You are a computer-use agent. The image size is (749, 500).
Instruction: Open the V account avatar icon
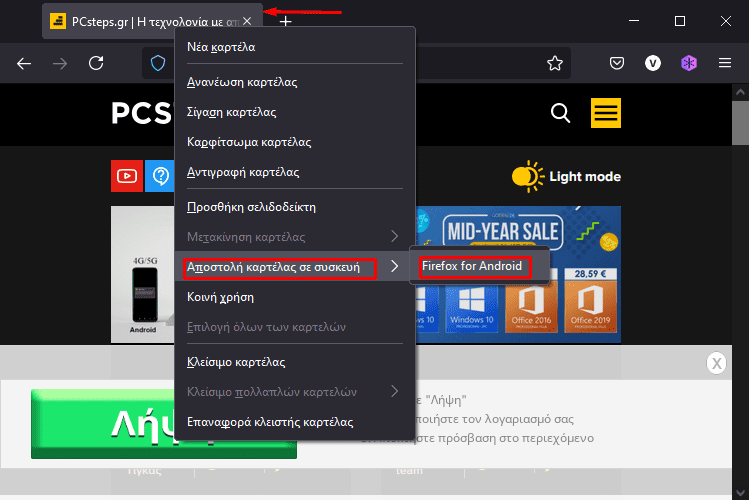tap(653, 63)
